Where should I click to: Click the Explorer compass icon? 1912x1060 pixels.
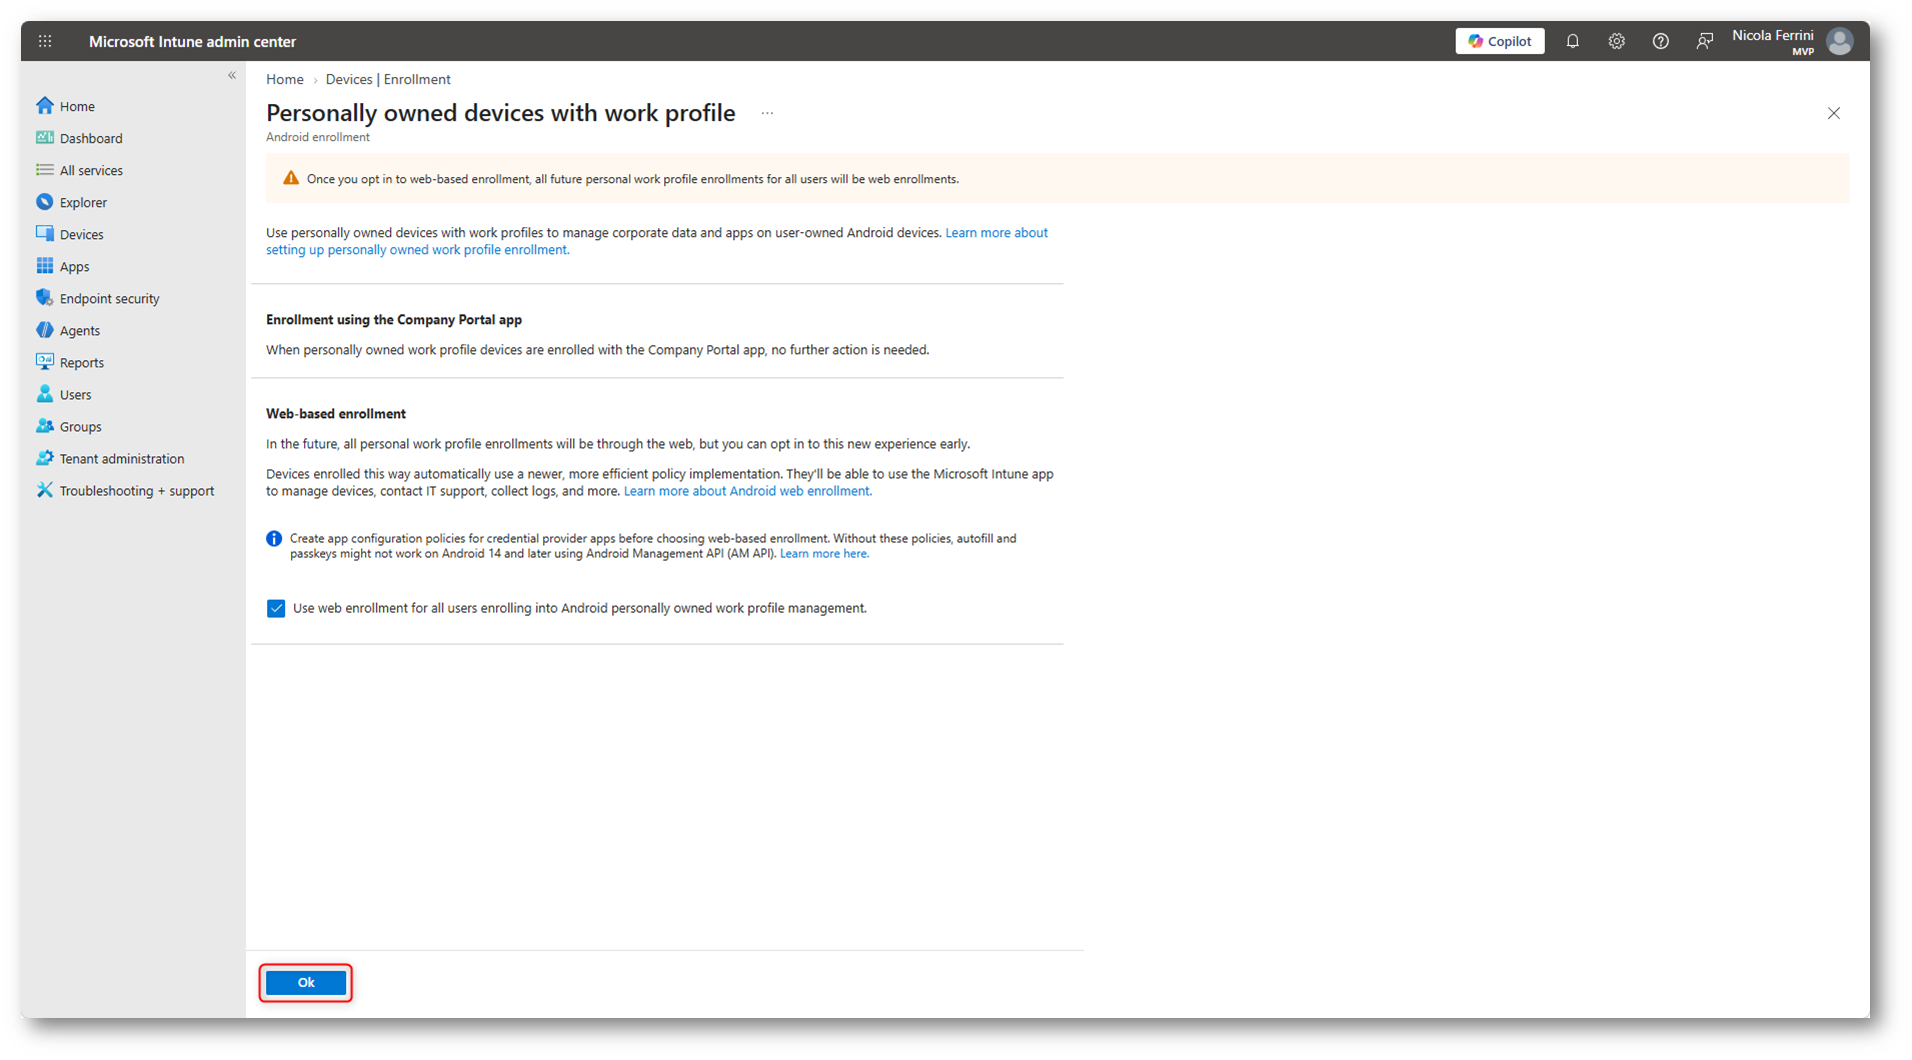pyautogui.click(x=45, y=201)
